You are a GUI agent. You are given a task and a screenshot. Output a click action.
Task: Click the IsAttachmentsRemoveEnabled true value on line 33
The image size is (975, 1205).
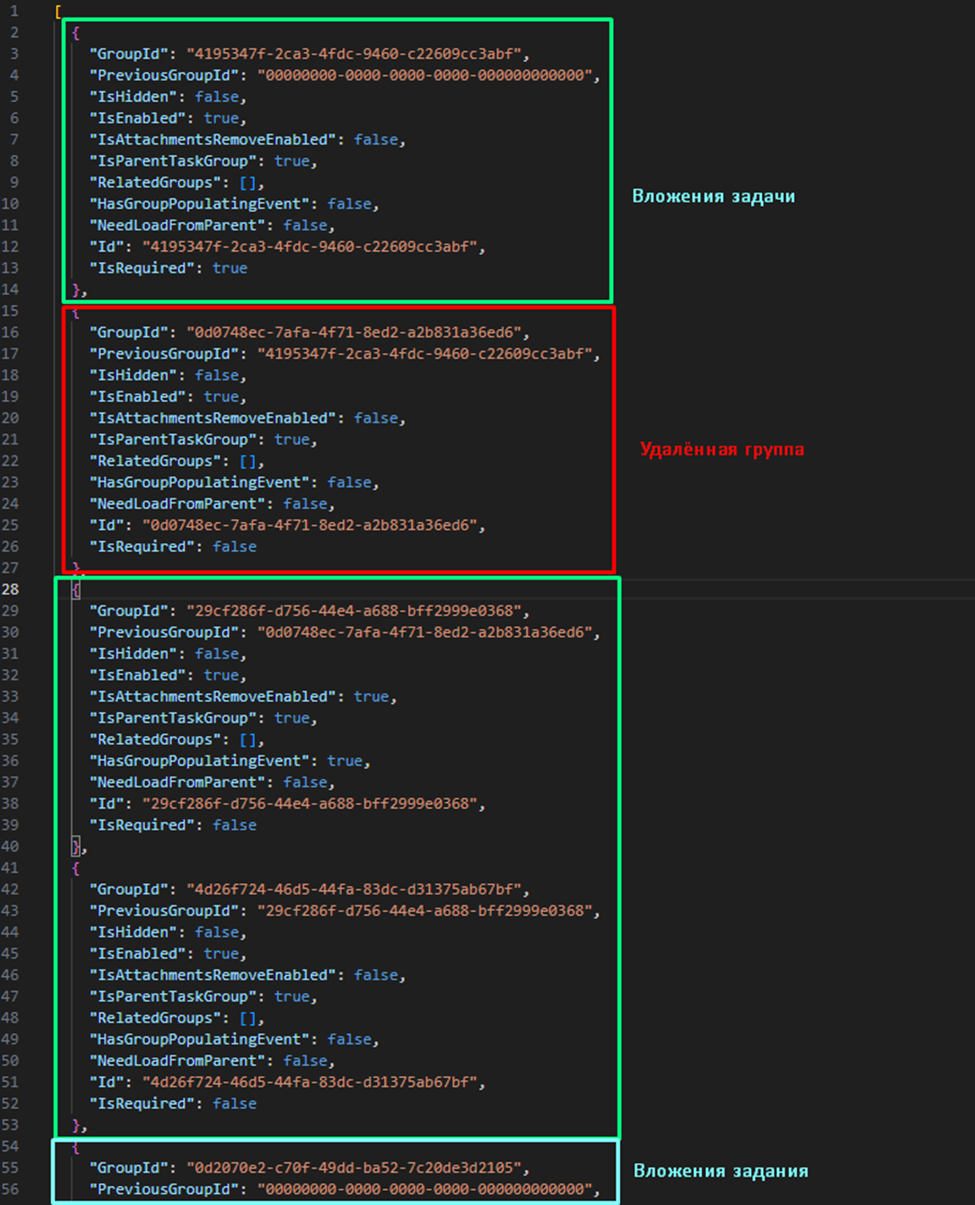pos(371,696)
